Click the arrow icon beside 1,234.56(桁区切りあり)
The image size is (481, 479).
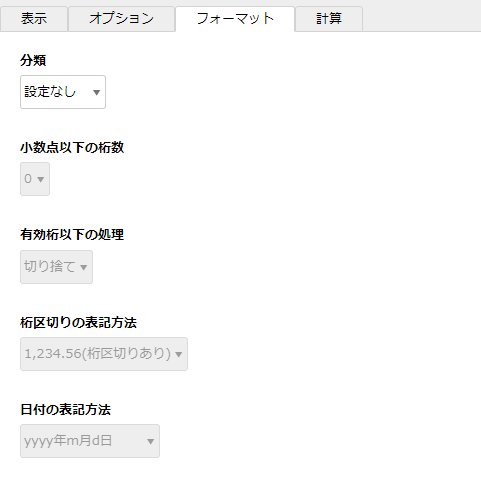coord(179,354)
